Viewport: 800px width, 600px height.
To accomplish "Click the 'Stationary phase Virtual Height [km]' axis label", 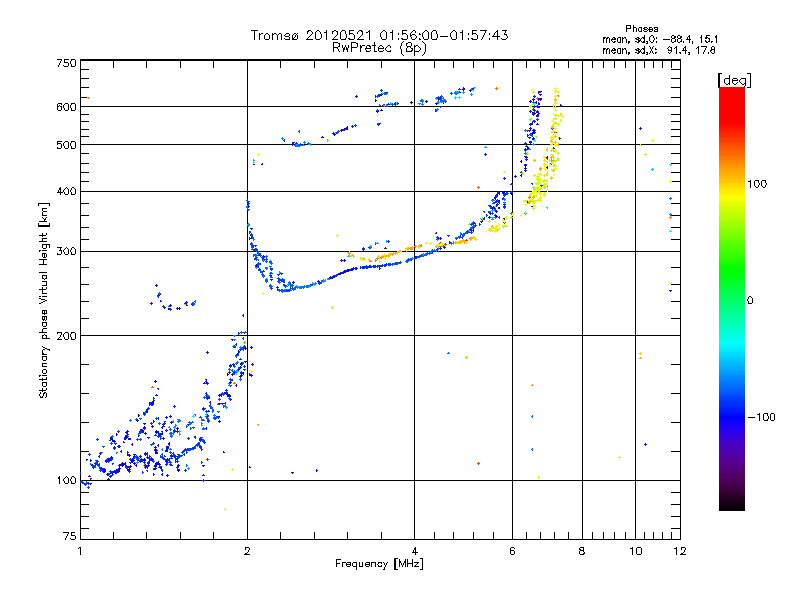I will (x=44, y=301).
